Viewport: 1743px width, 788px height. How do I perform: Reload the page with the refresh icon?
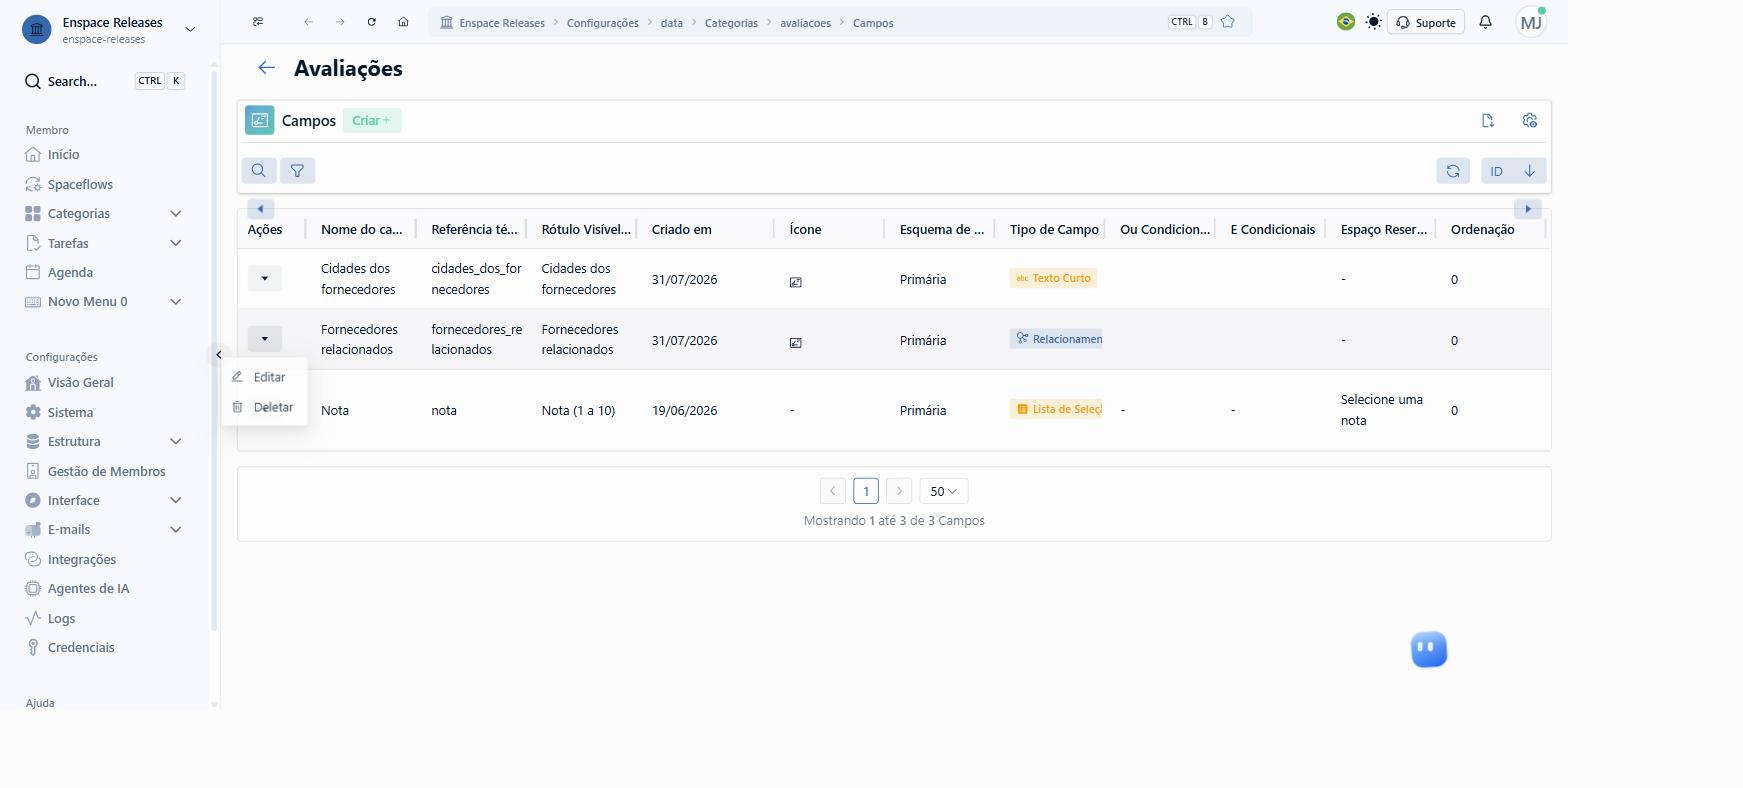click(x=372, y=22)
